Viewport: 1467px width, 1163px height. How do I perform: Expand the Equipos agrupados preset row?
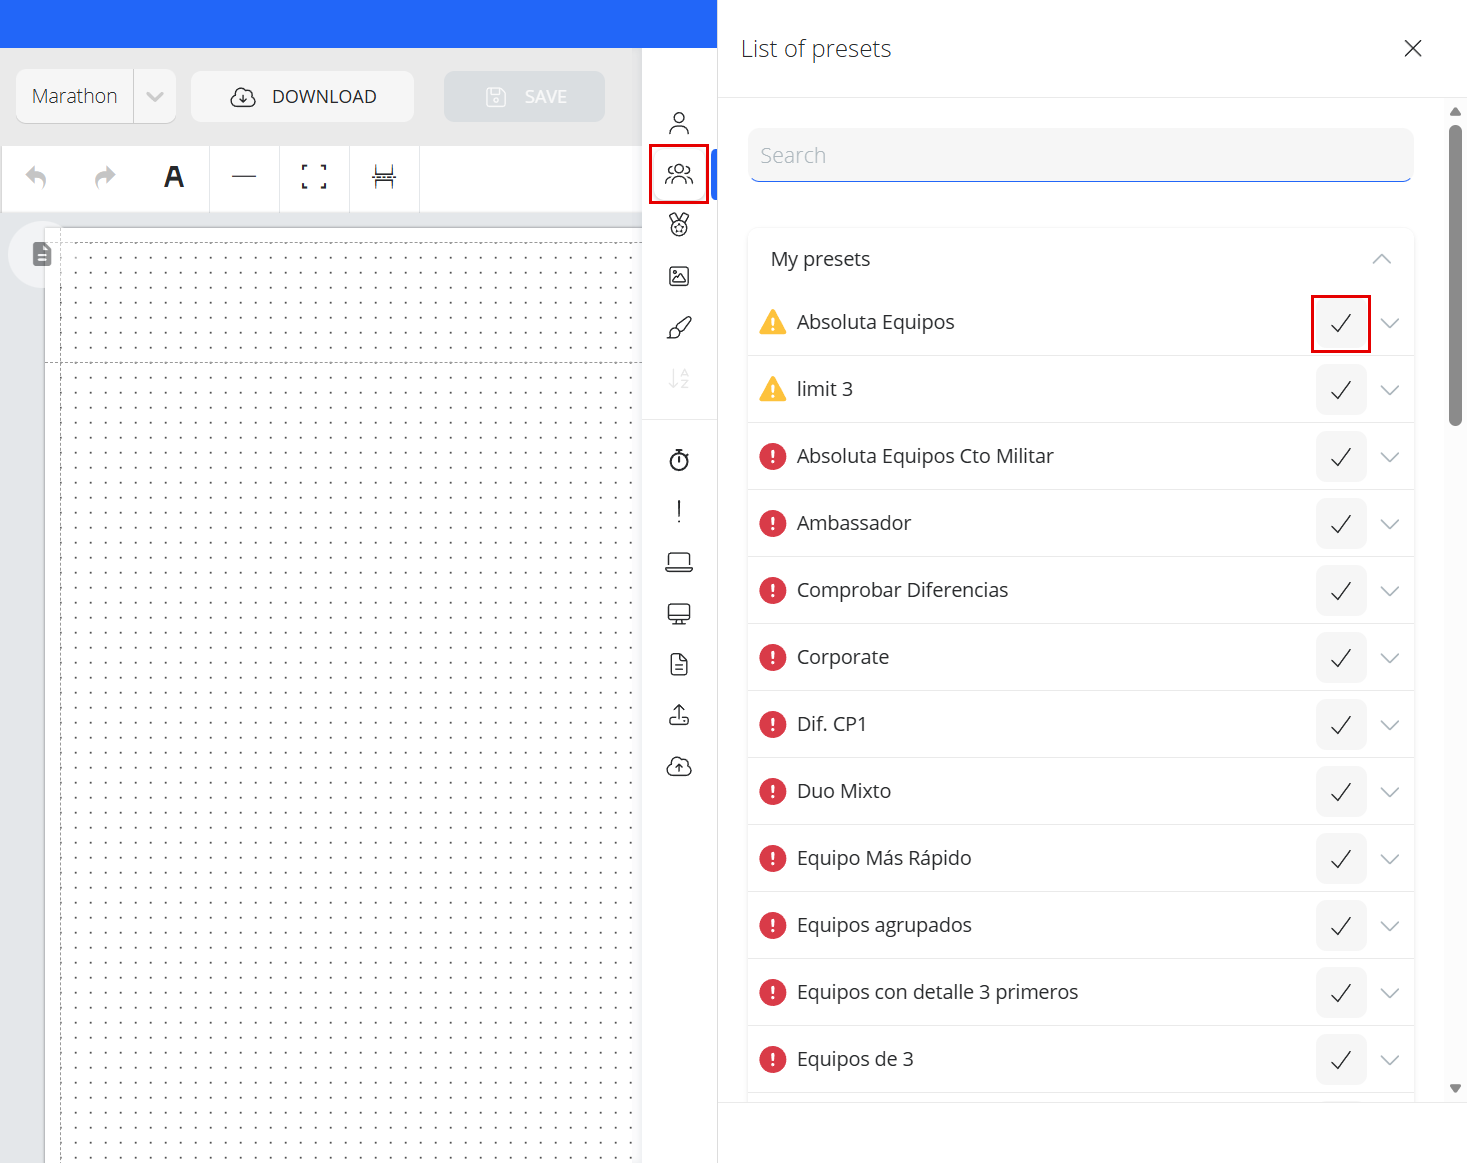[x=1390, y=926]
